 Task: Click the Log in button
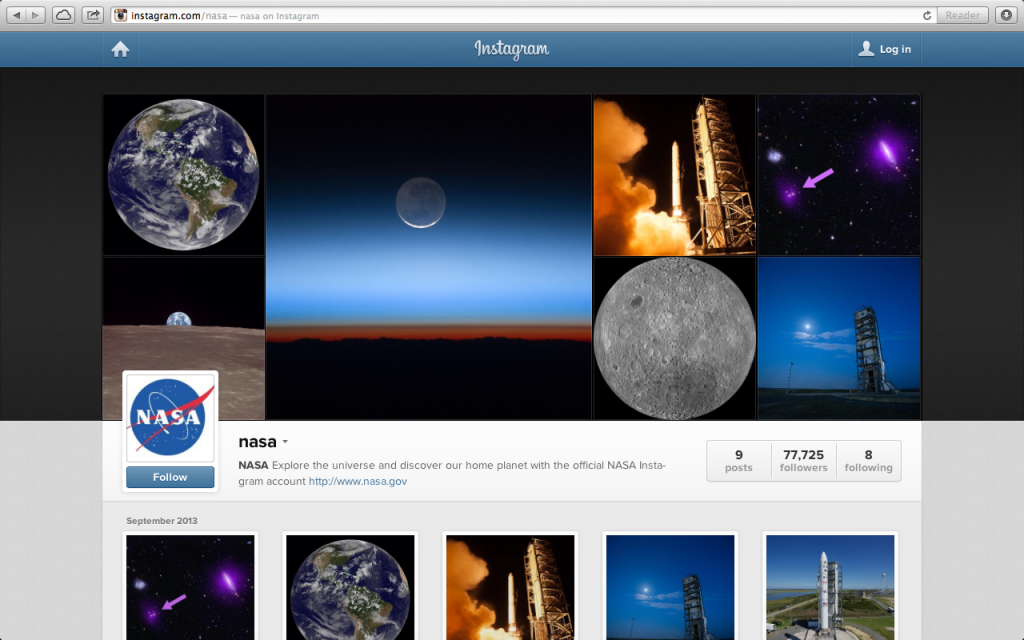892,48
